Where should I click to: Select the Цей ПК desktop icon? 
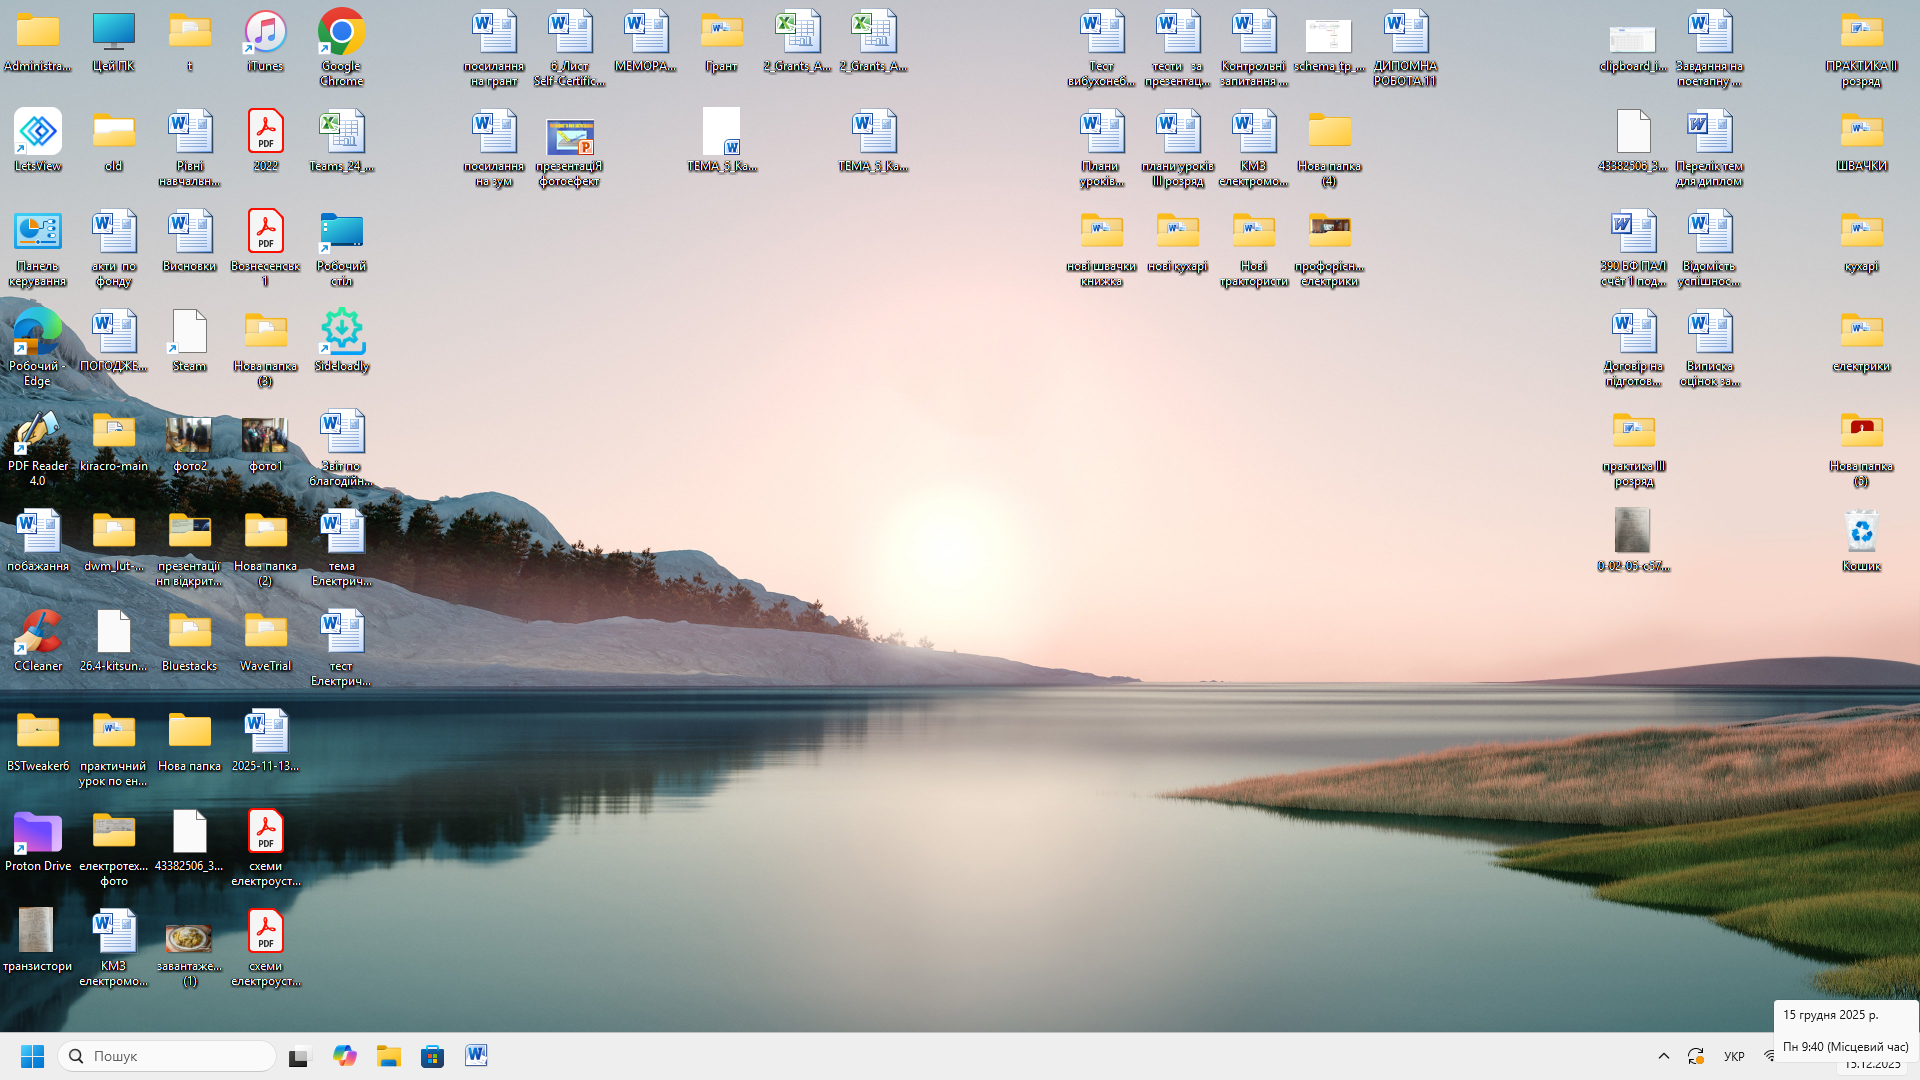113,42
